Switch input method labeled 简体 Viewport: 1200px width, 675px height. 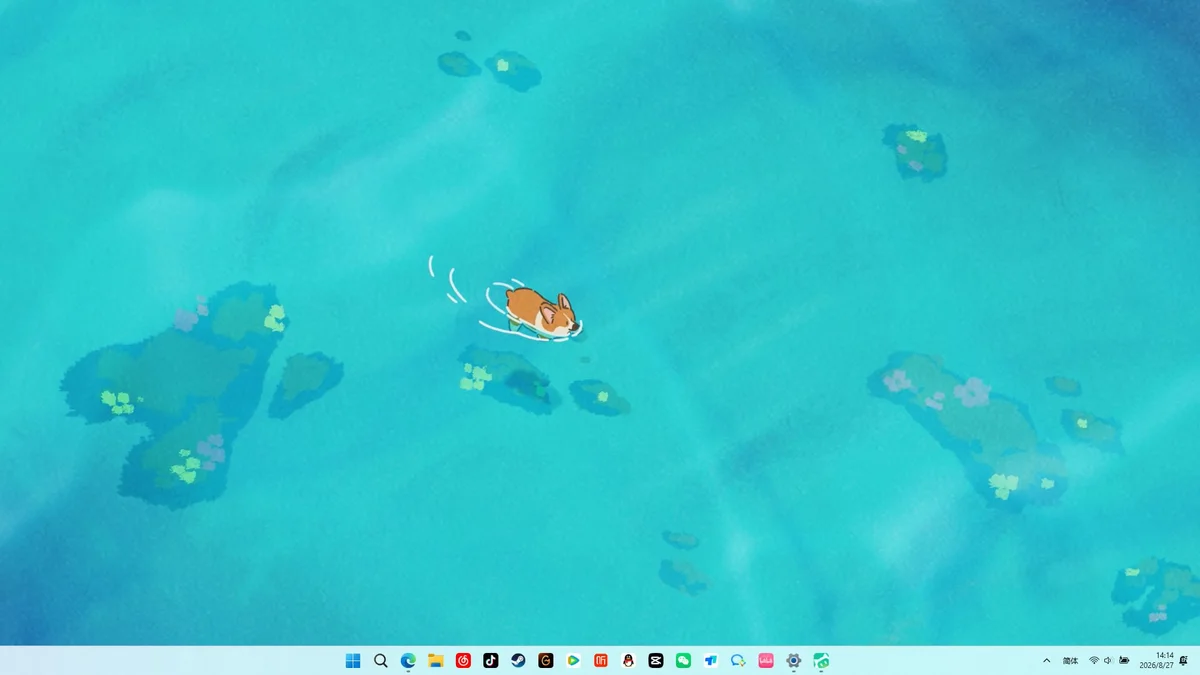(x=1070, y=660)
